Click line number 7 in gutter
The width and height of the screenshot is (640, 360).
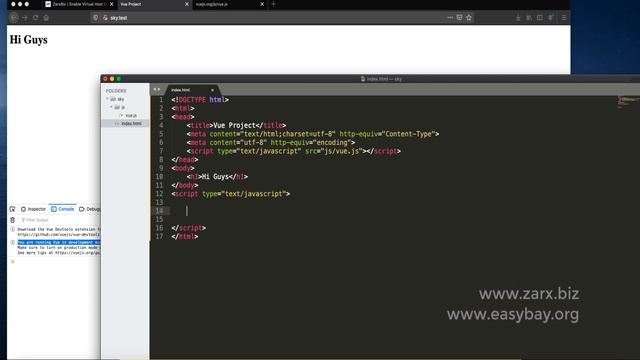[x=161, y=151]
